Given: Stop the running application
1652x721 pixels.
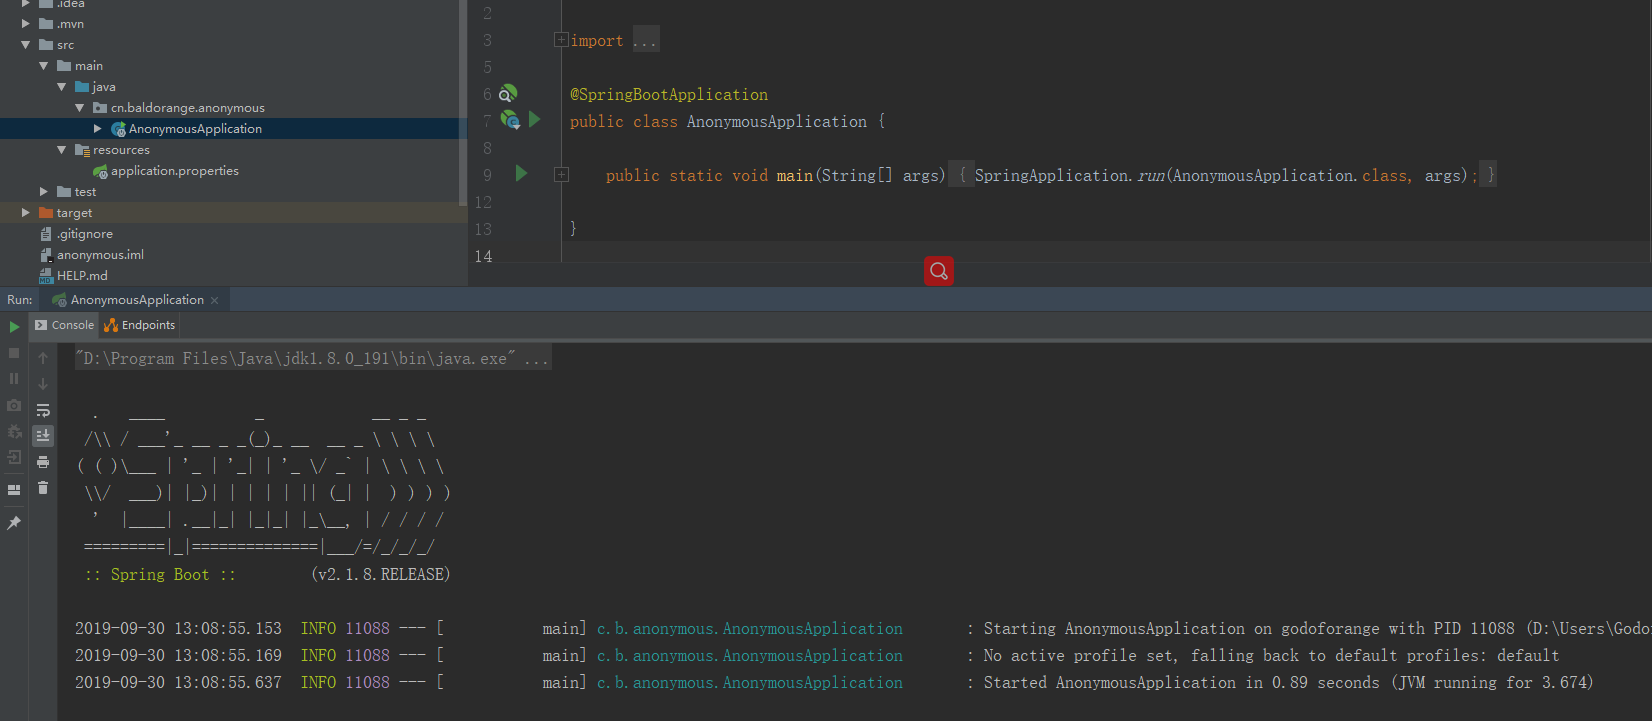Looking at the screenshot, I should click(14, 353).
